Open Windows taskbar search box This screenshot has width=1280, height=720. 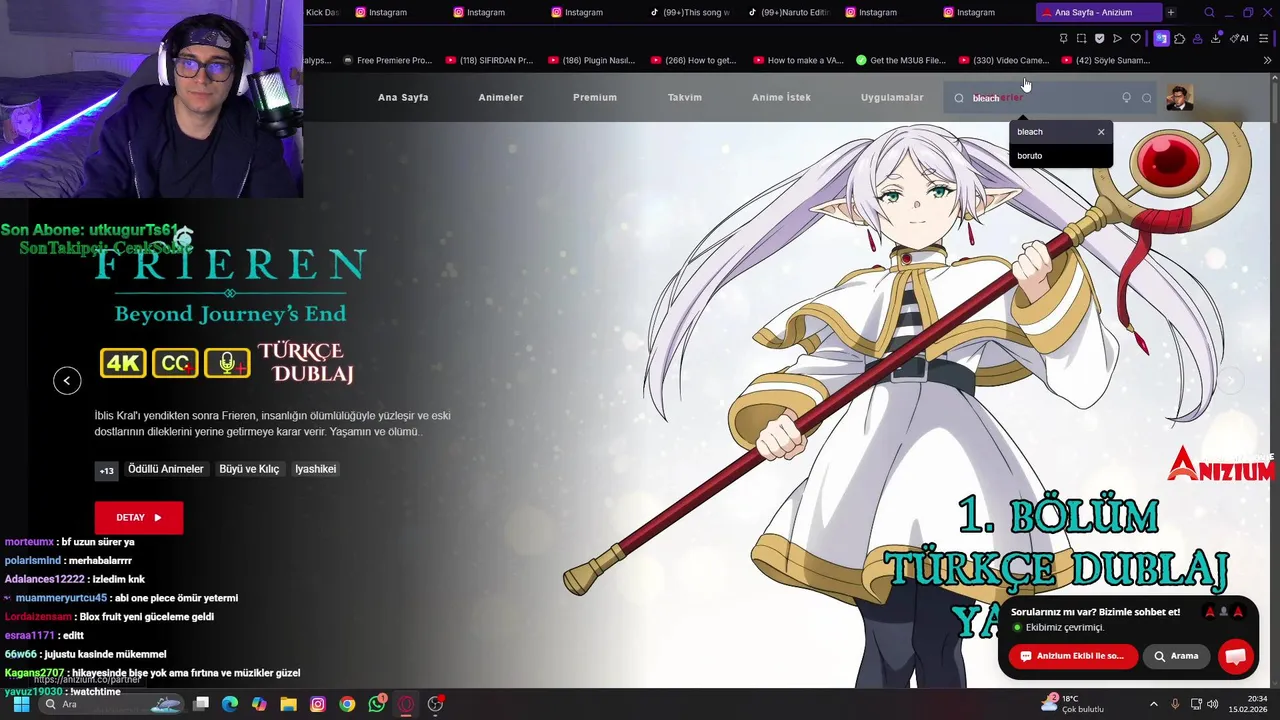click(x=112, y=704)
